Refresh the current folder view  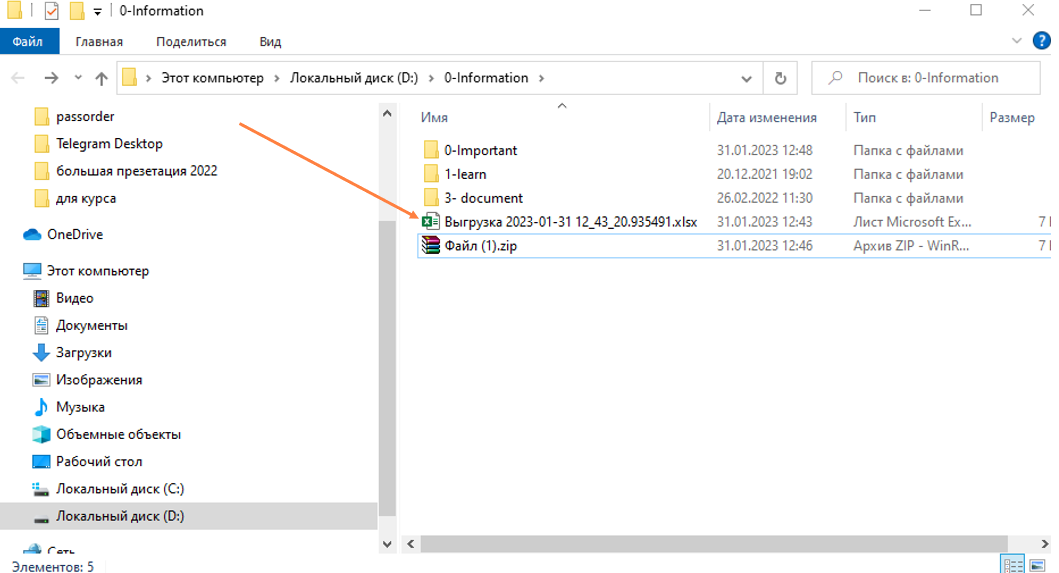click(780, 78)
